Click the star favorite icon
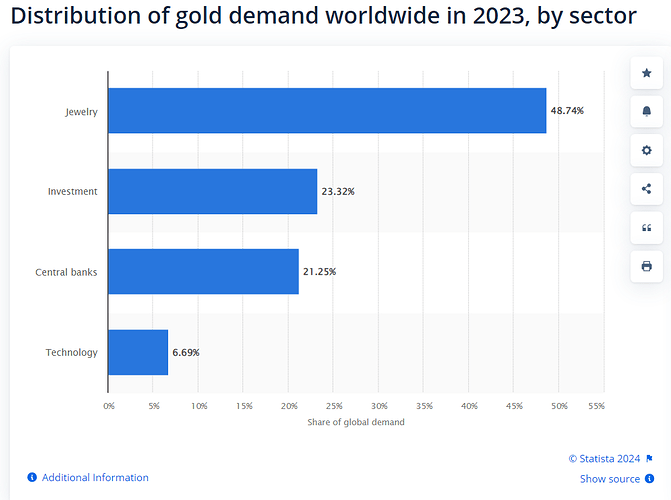The height and width of the screenshot is (500, 671). [646, 73]
